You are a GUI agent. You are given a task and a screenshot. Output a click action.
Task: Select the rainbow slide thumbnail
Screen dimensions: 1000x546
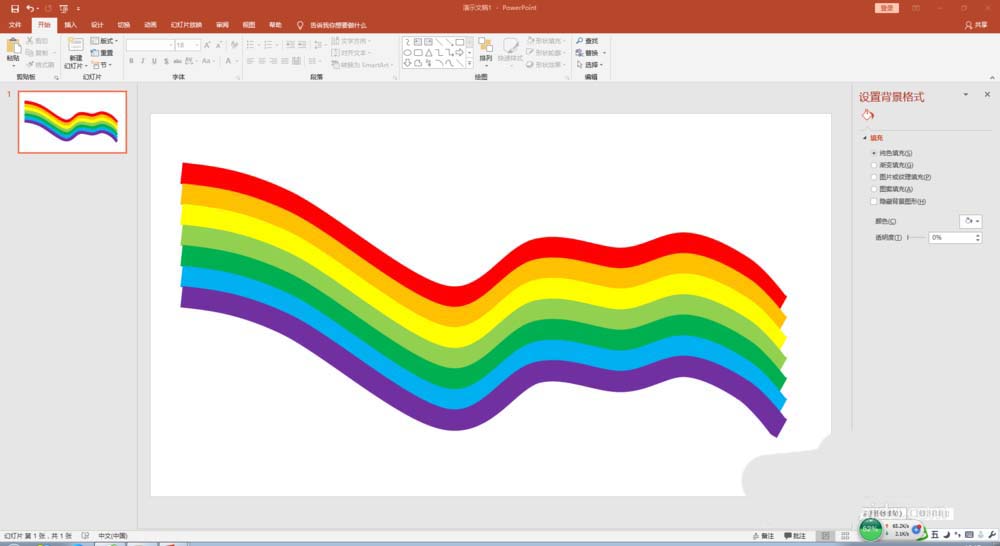(x=72, y=122)
